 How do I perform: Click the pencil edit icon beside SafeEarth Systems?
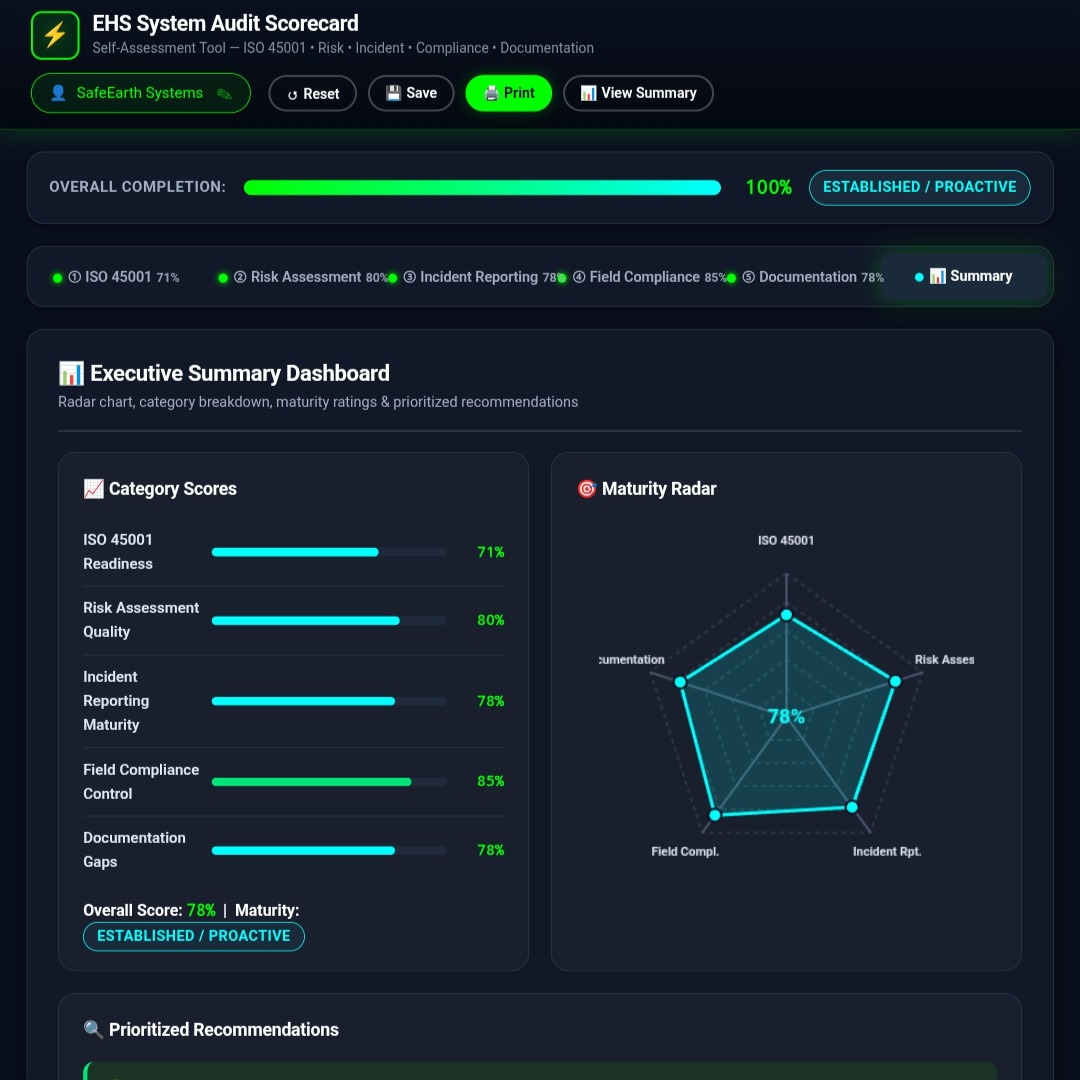224,94
